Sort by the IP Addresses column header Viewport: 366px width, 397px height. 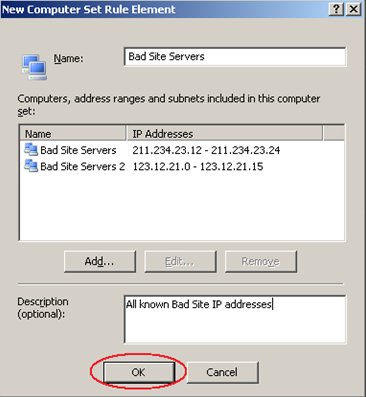[224, 134]
